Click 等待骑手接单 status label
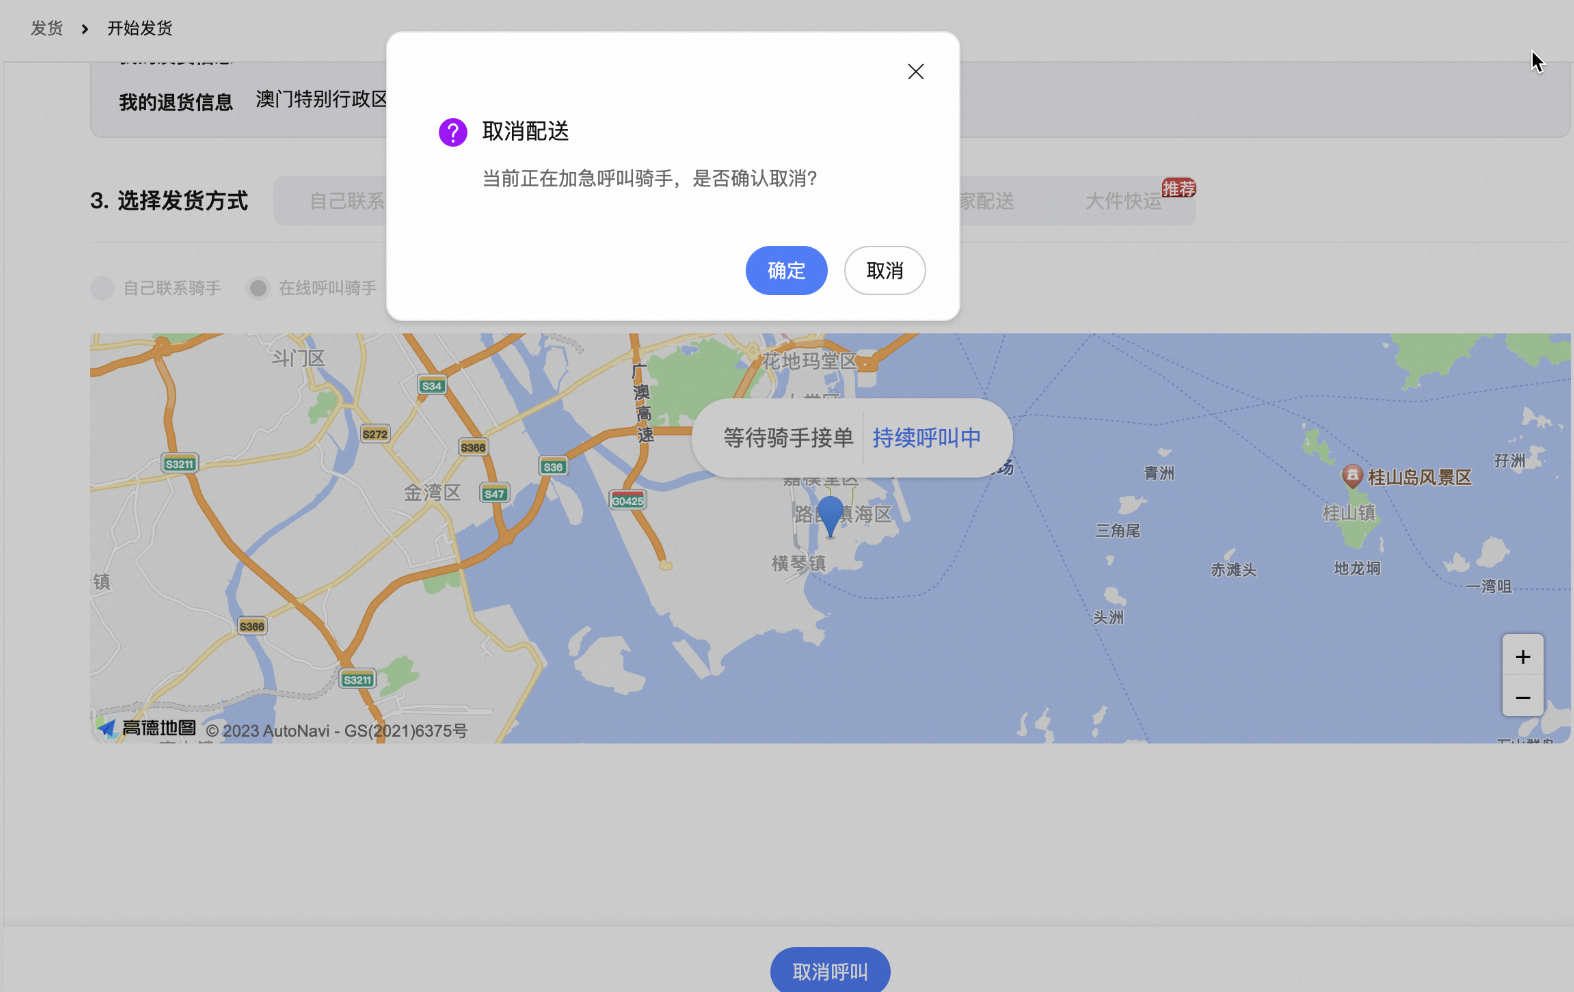Viewport: 1574px width, 992px height. click(x=788, y=438)
